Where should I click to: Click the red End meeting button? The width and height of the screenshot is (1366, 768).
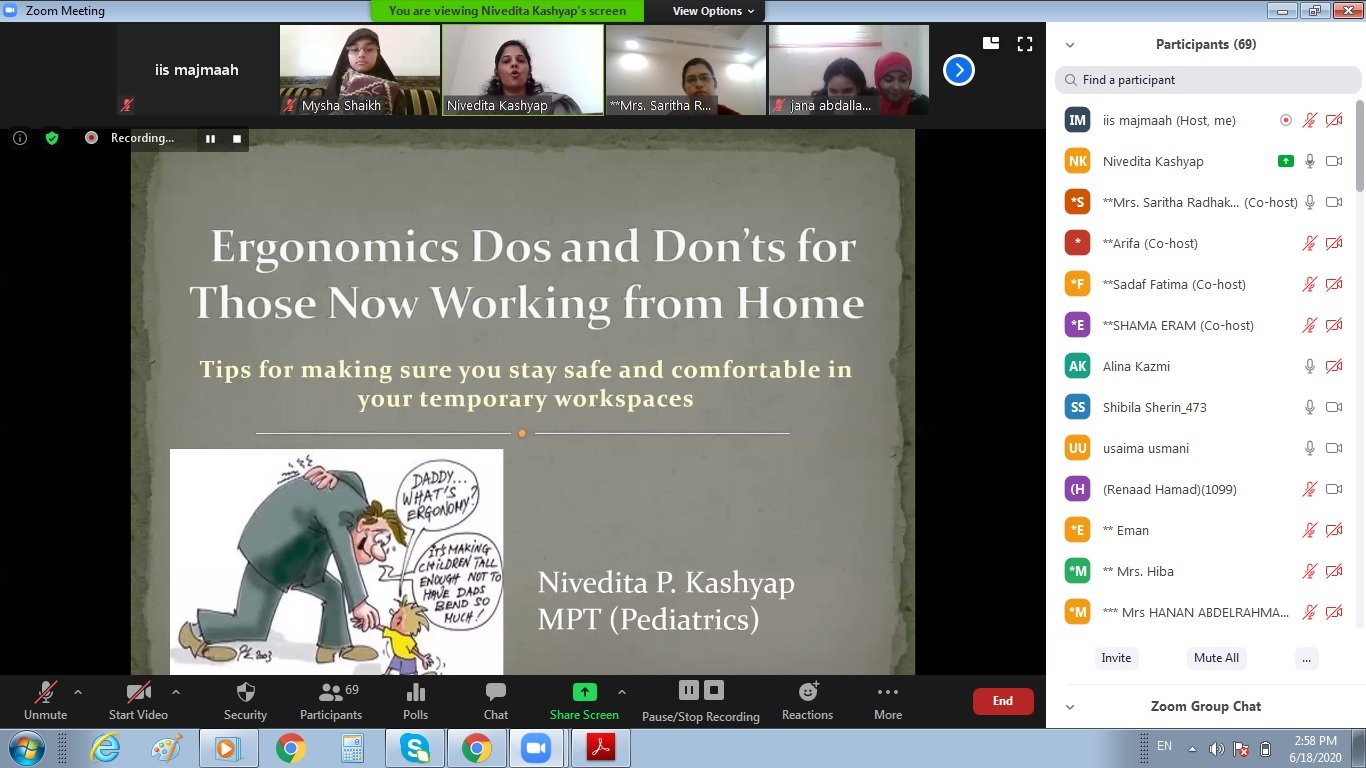coord(1003,701)
